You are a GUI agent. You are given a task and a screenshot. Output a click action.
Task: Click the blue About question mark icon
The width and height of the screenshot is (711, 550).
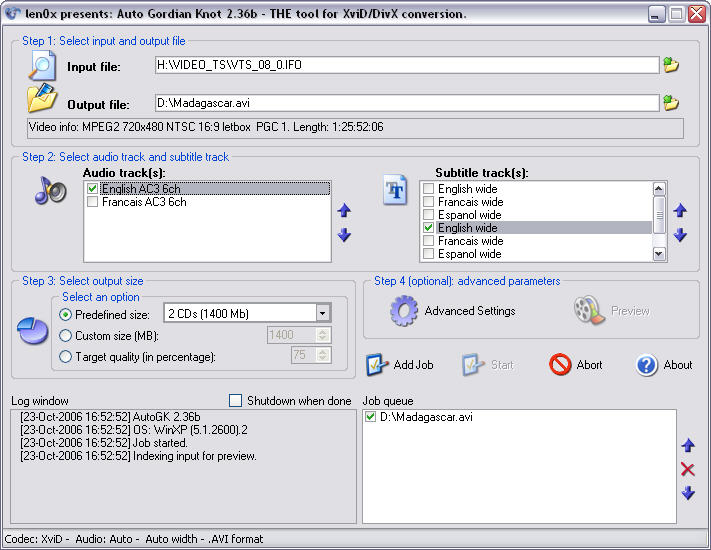[647, 365]
